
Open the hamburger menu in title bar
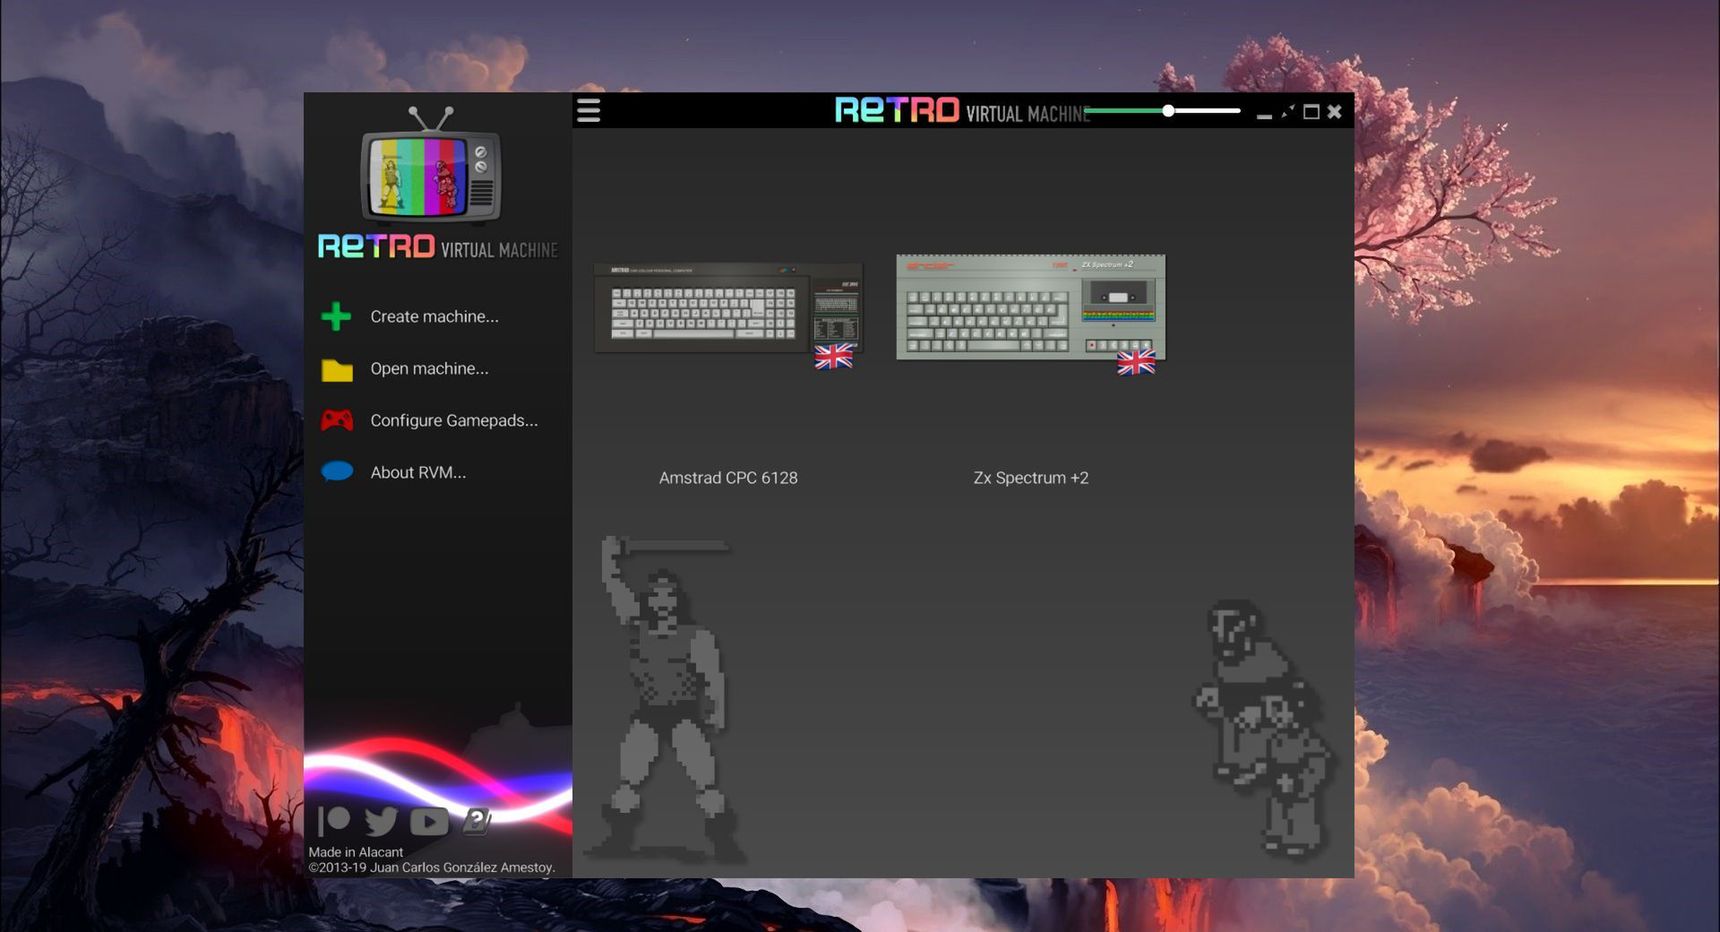pos(589,111)
